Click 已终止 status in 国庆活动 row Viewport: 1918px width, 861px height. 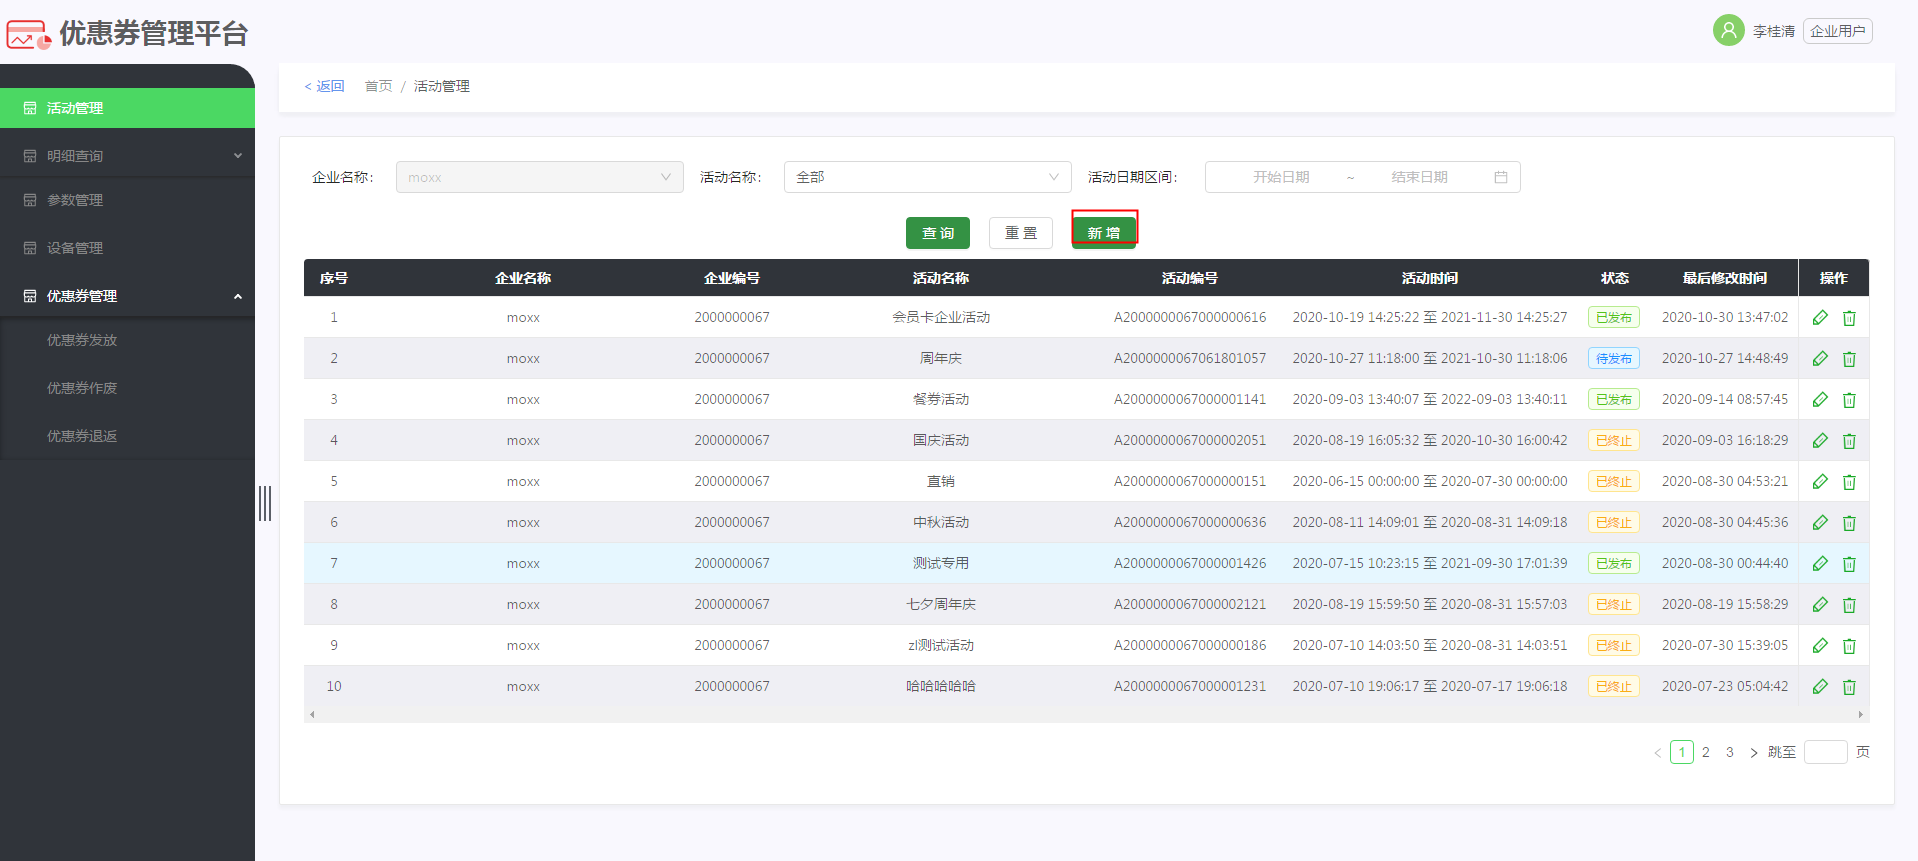[x=1614, y=440]
